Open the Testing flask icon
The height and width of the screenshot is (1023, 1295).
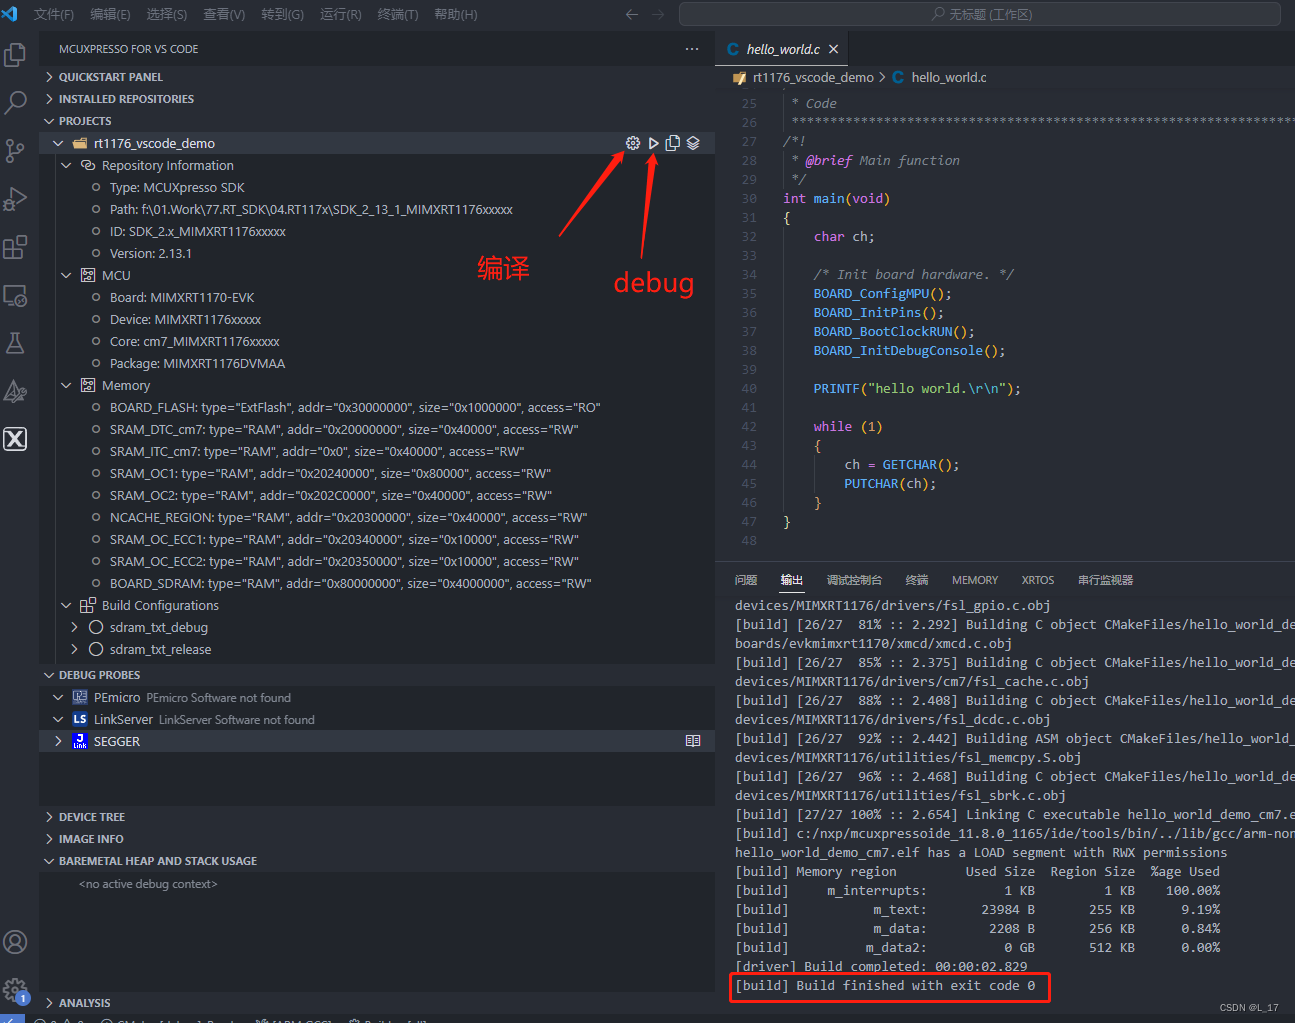click(15, 343)
